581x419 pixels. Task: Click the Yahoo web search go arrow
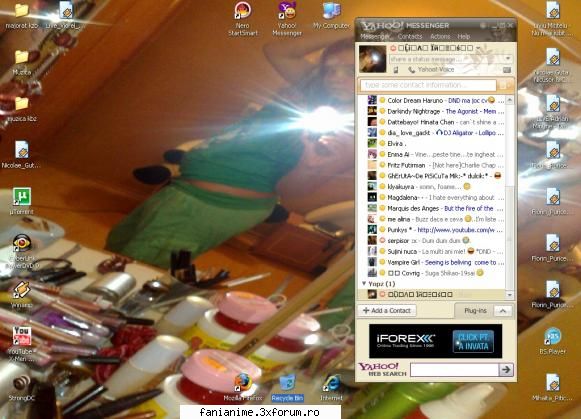pos(506,369)
